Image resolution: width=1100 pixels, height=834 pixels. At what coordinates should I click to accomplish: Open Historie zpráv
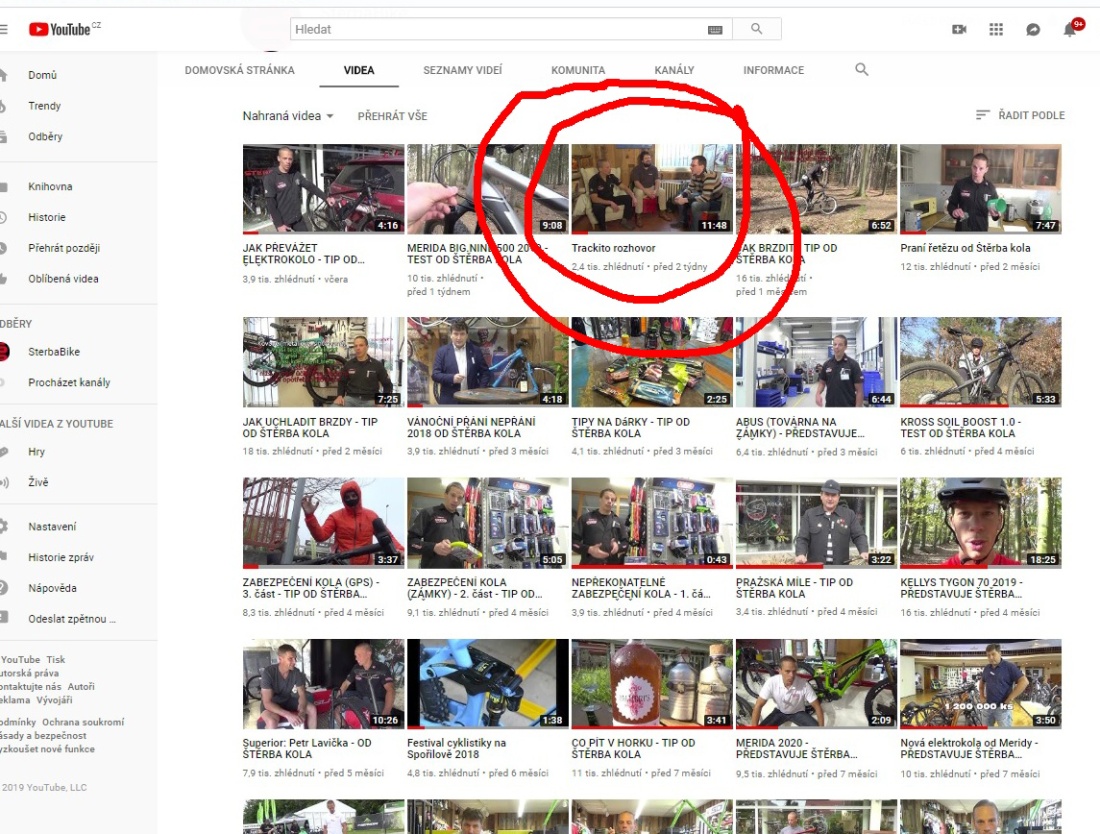tap(60, 558)
